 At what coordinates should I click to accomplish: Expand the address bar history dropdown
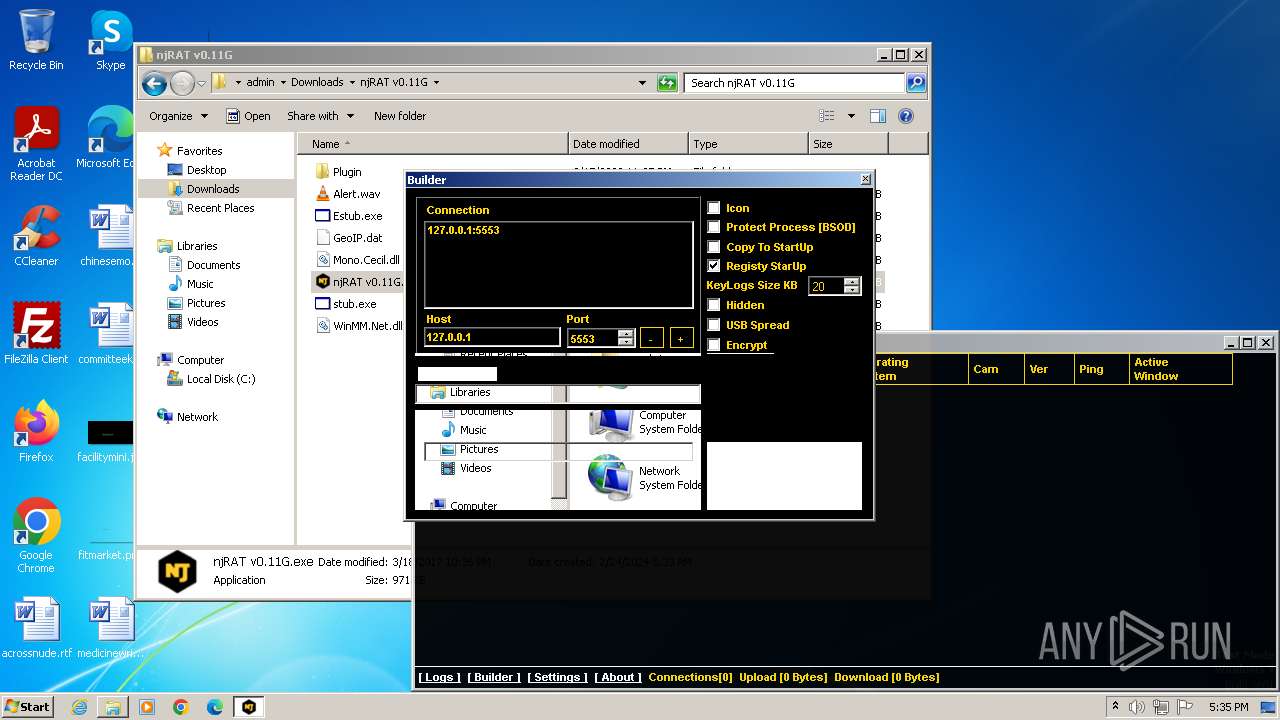coord(642,83)
